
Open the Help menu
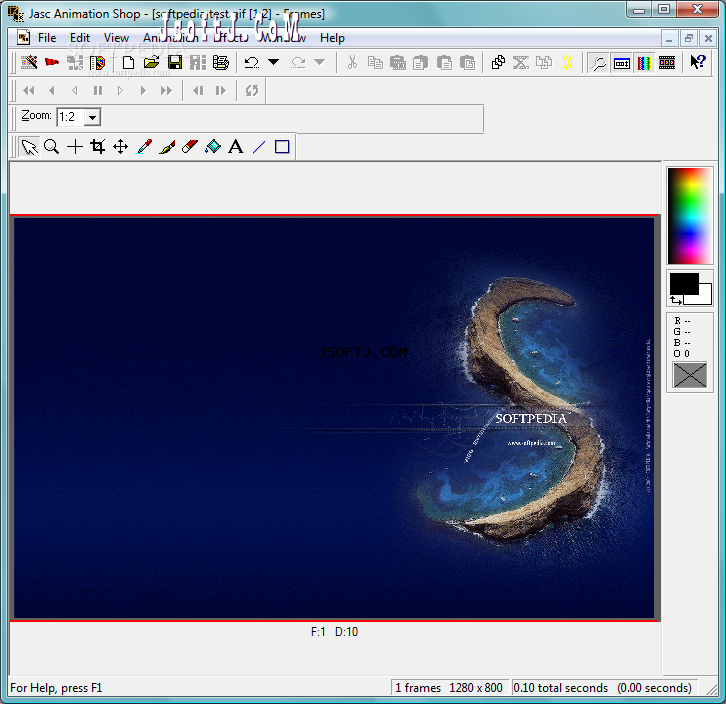(x=332, y=38)
